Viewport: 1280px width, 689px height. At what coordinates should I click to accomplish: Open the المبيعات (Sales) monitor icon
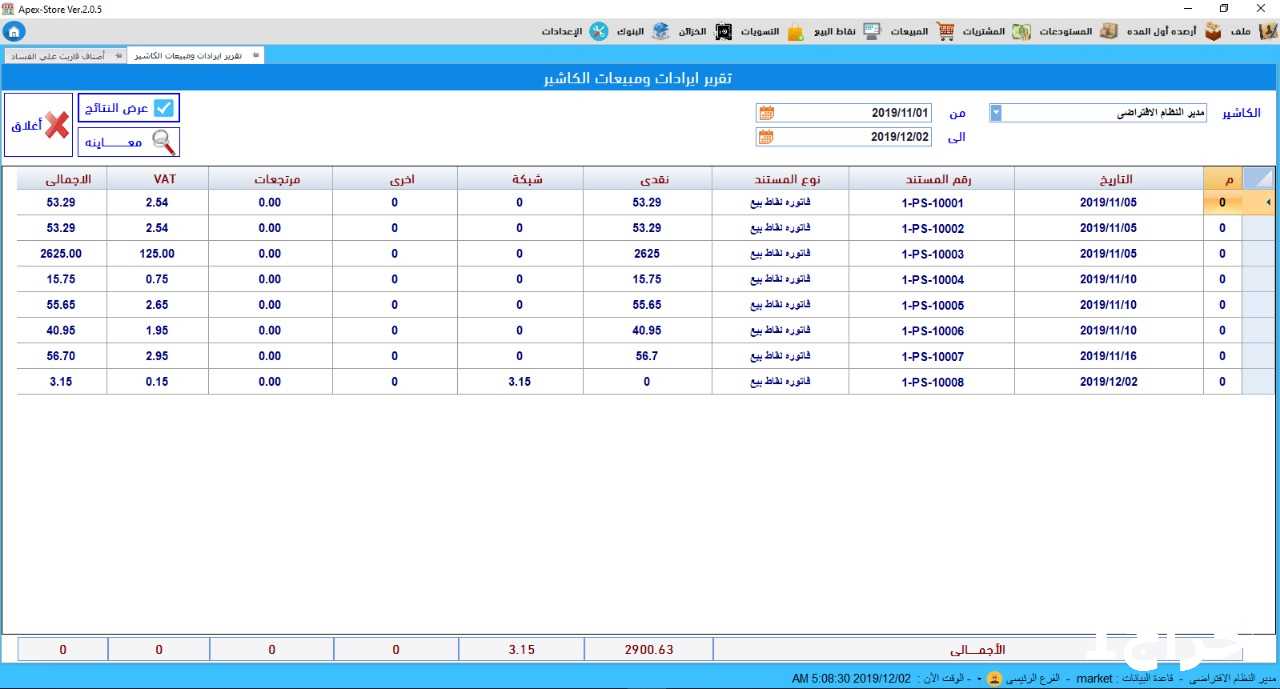[872, 31]
